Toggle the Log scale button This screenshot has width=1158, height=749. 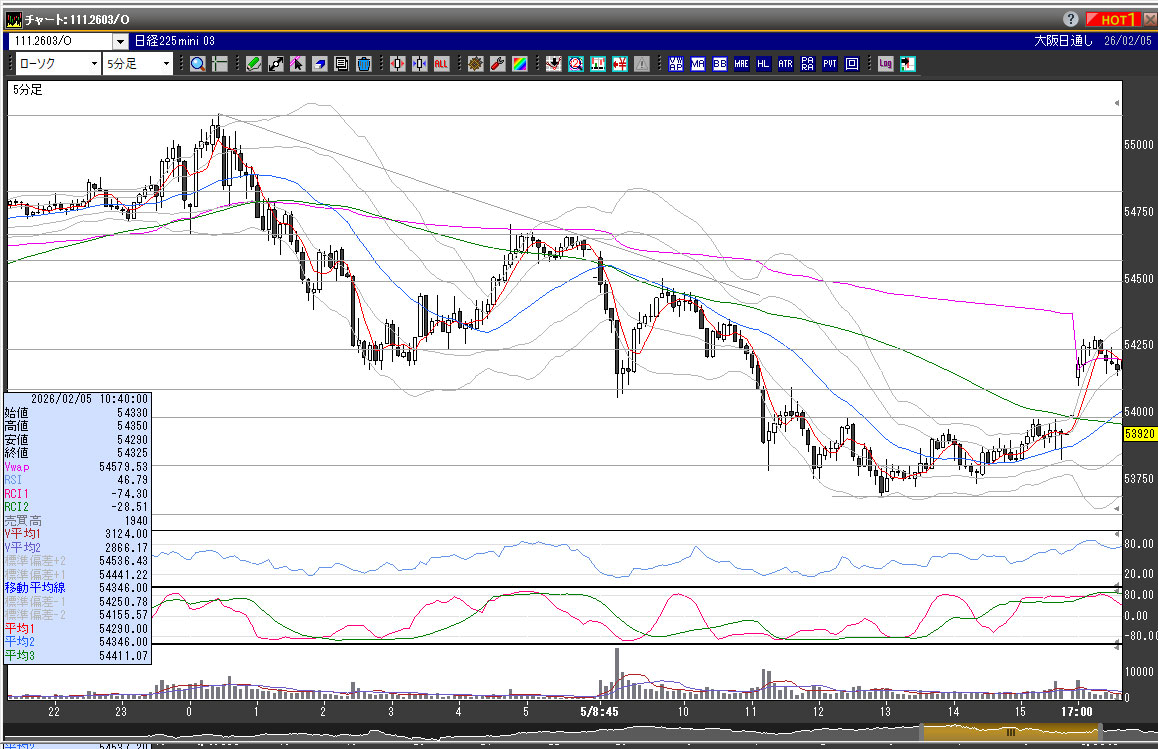click(x=885, y=64)
